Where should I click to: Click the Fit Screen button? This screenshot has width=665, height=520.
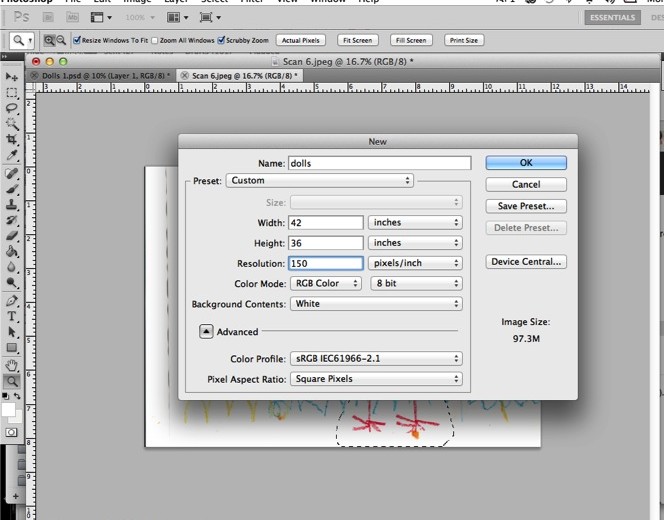358,40
